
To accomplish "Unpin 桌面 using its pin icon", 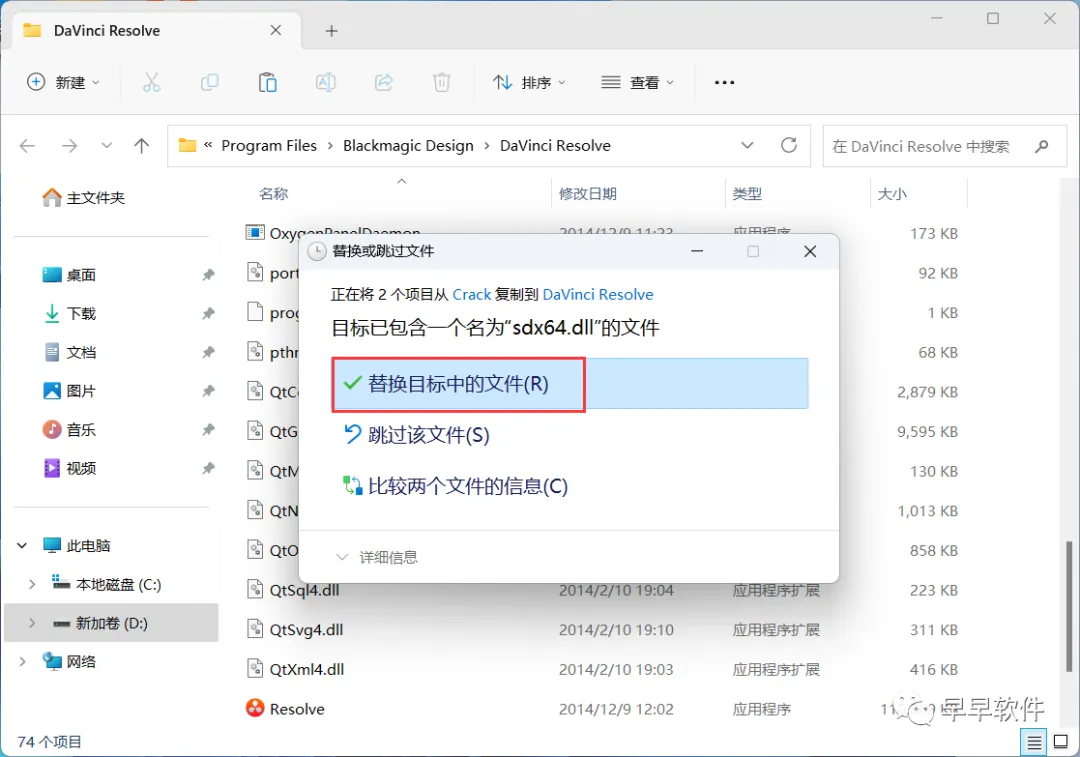I will click(208, 275).
